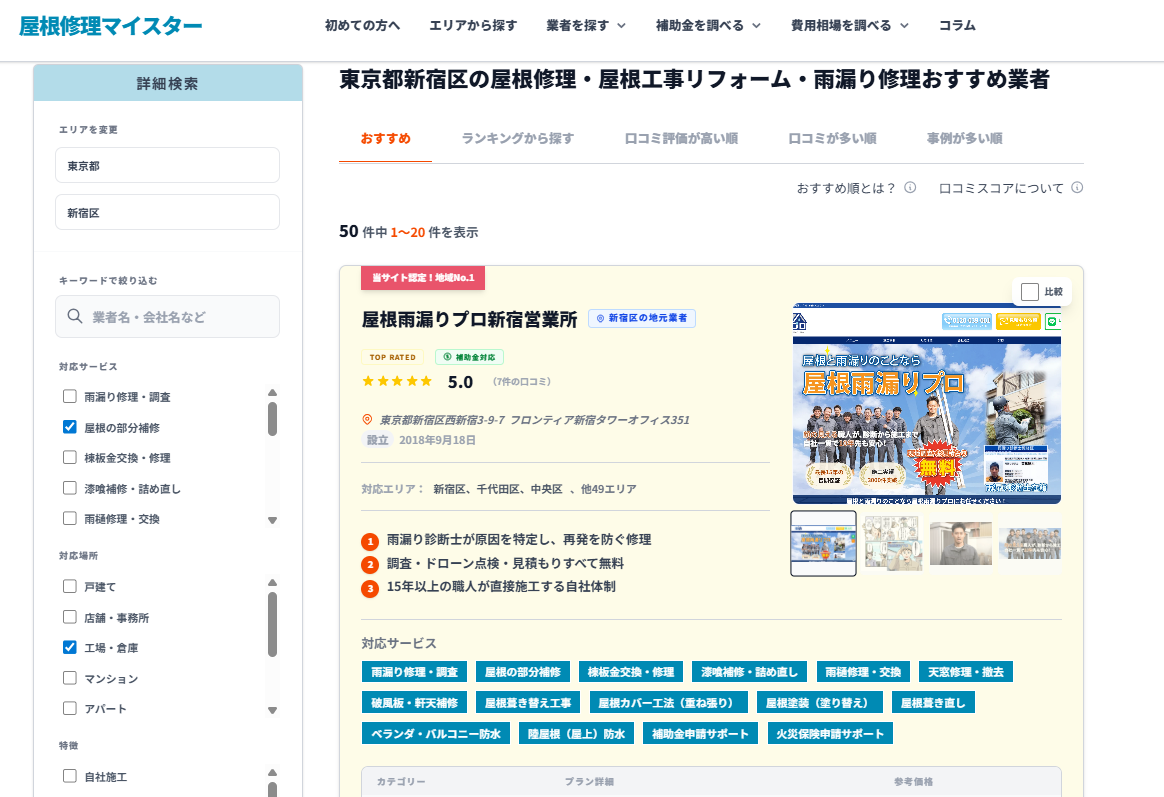Tick the 比較 compare checkbox
Screen dimensions: 1164x797
click(x=1030, y=292)
